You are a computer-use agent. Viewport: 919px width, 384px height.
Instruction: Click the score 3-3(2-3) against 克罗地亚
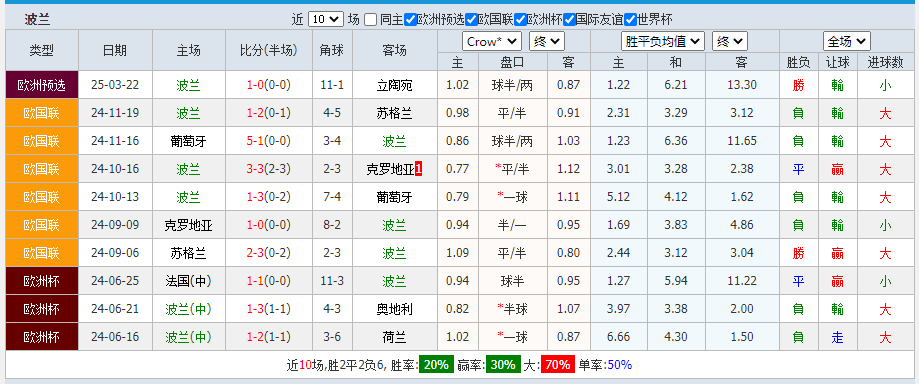(268, 169)
